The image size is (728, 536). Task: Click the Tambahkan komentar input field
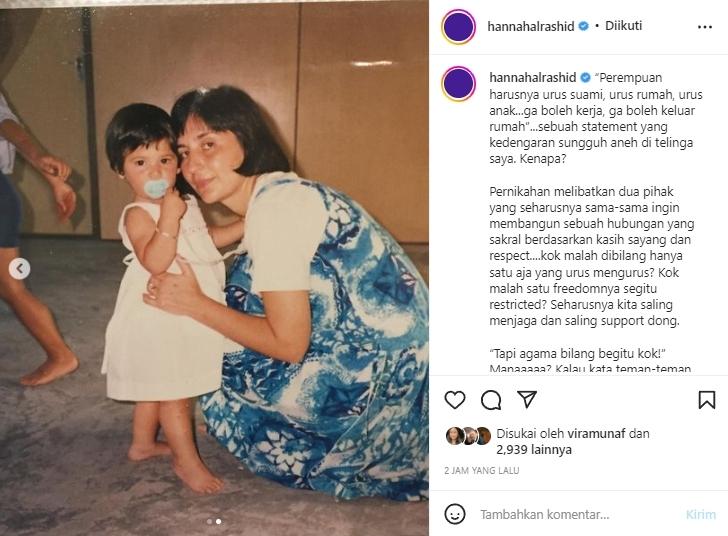pos(578,515)
